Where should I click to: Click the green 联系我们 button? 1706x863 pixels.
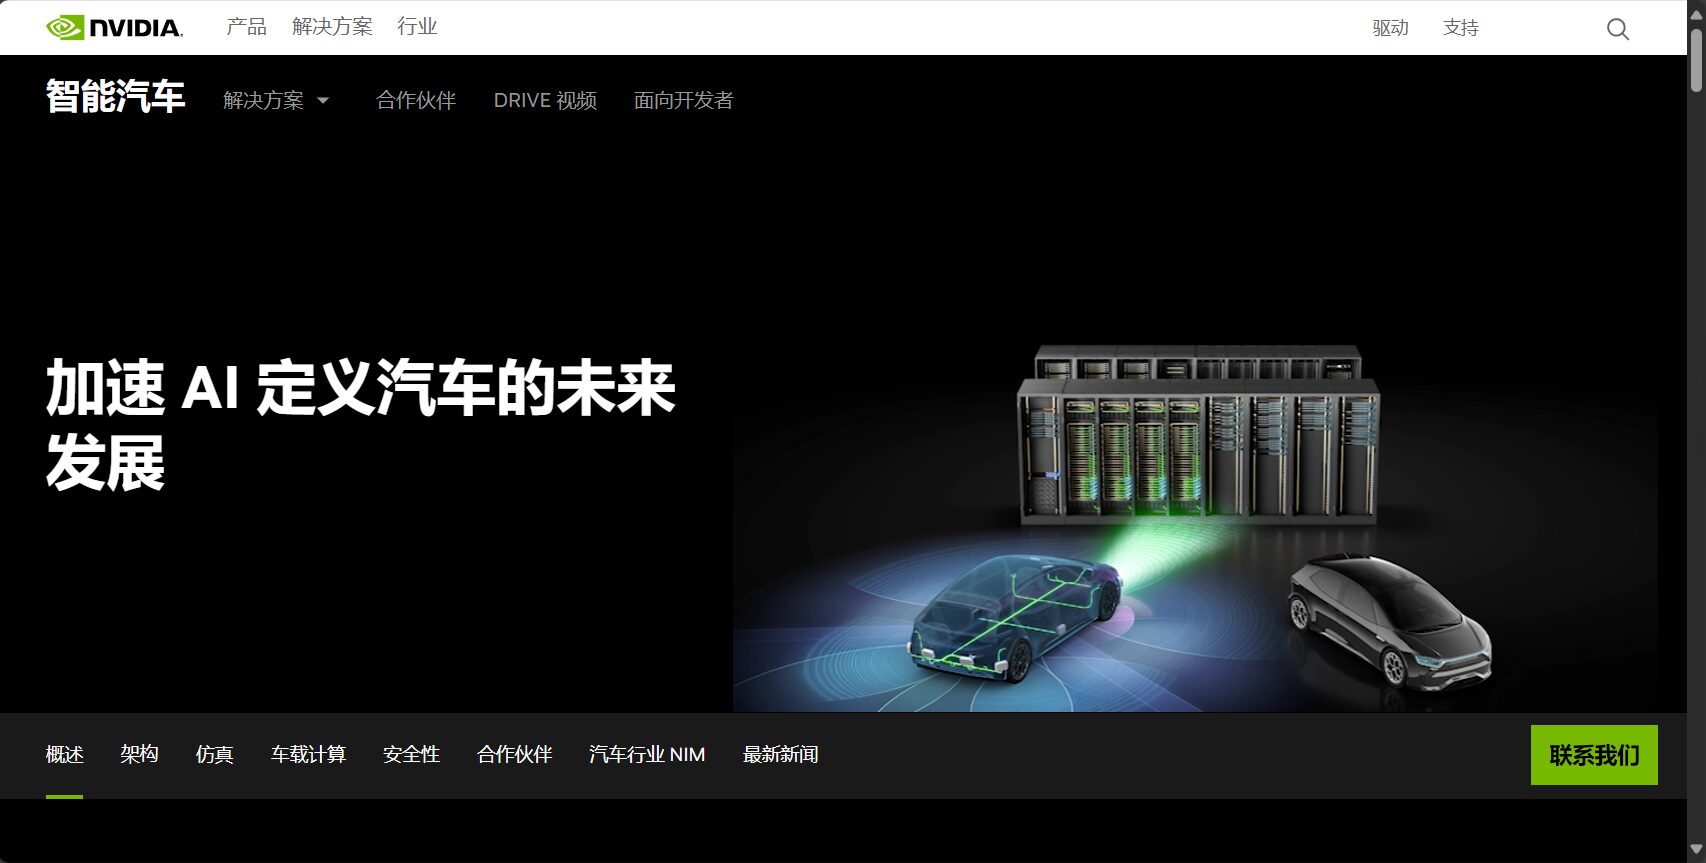point(1594,755)
